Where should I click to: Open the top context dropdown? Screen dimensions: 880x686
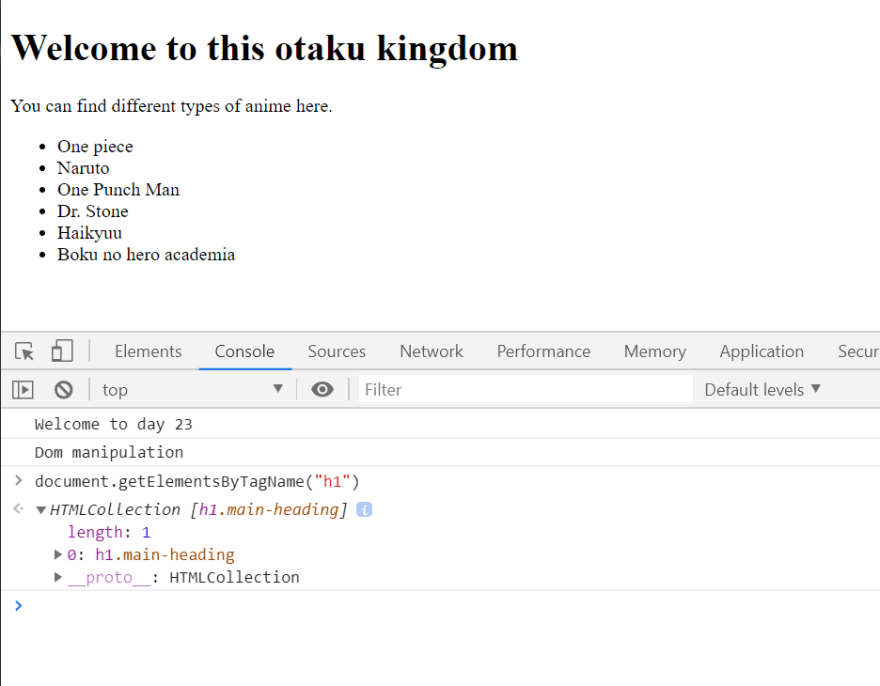coord(192,390)
